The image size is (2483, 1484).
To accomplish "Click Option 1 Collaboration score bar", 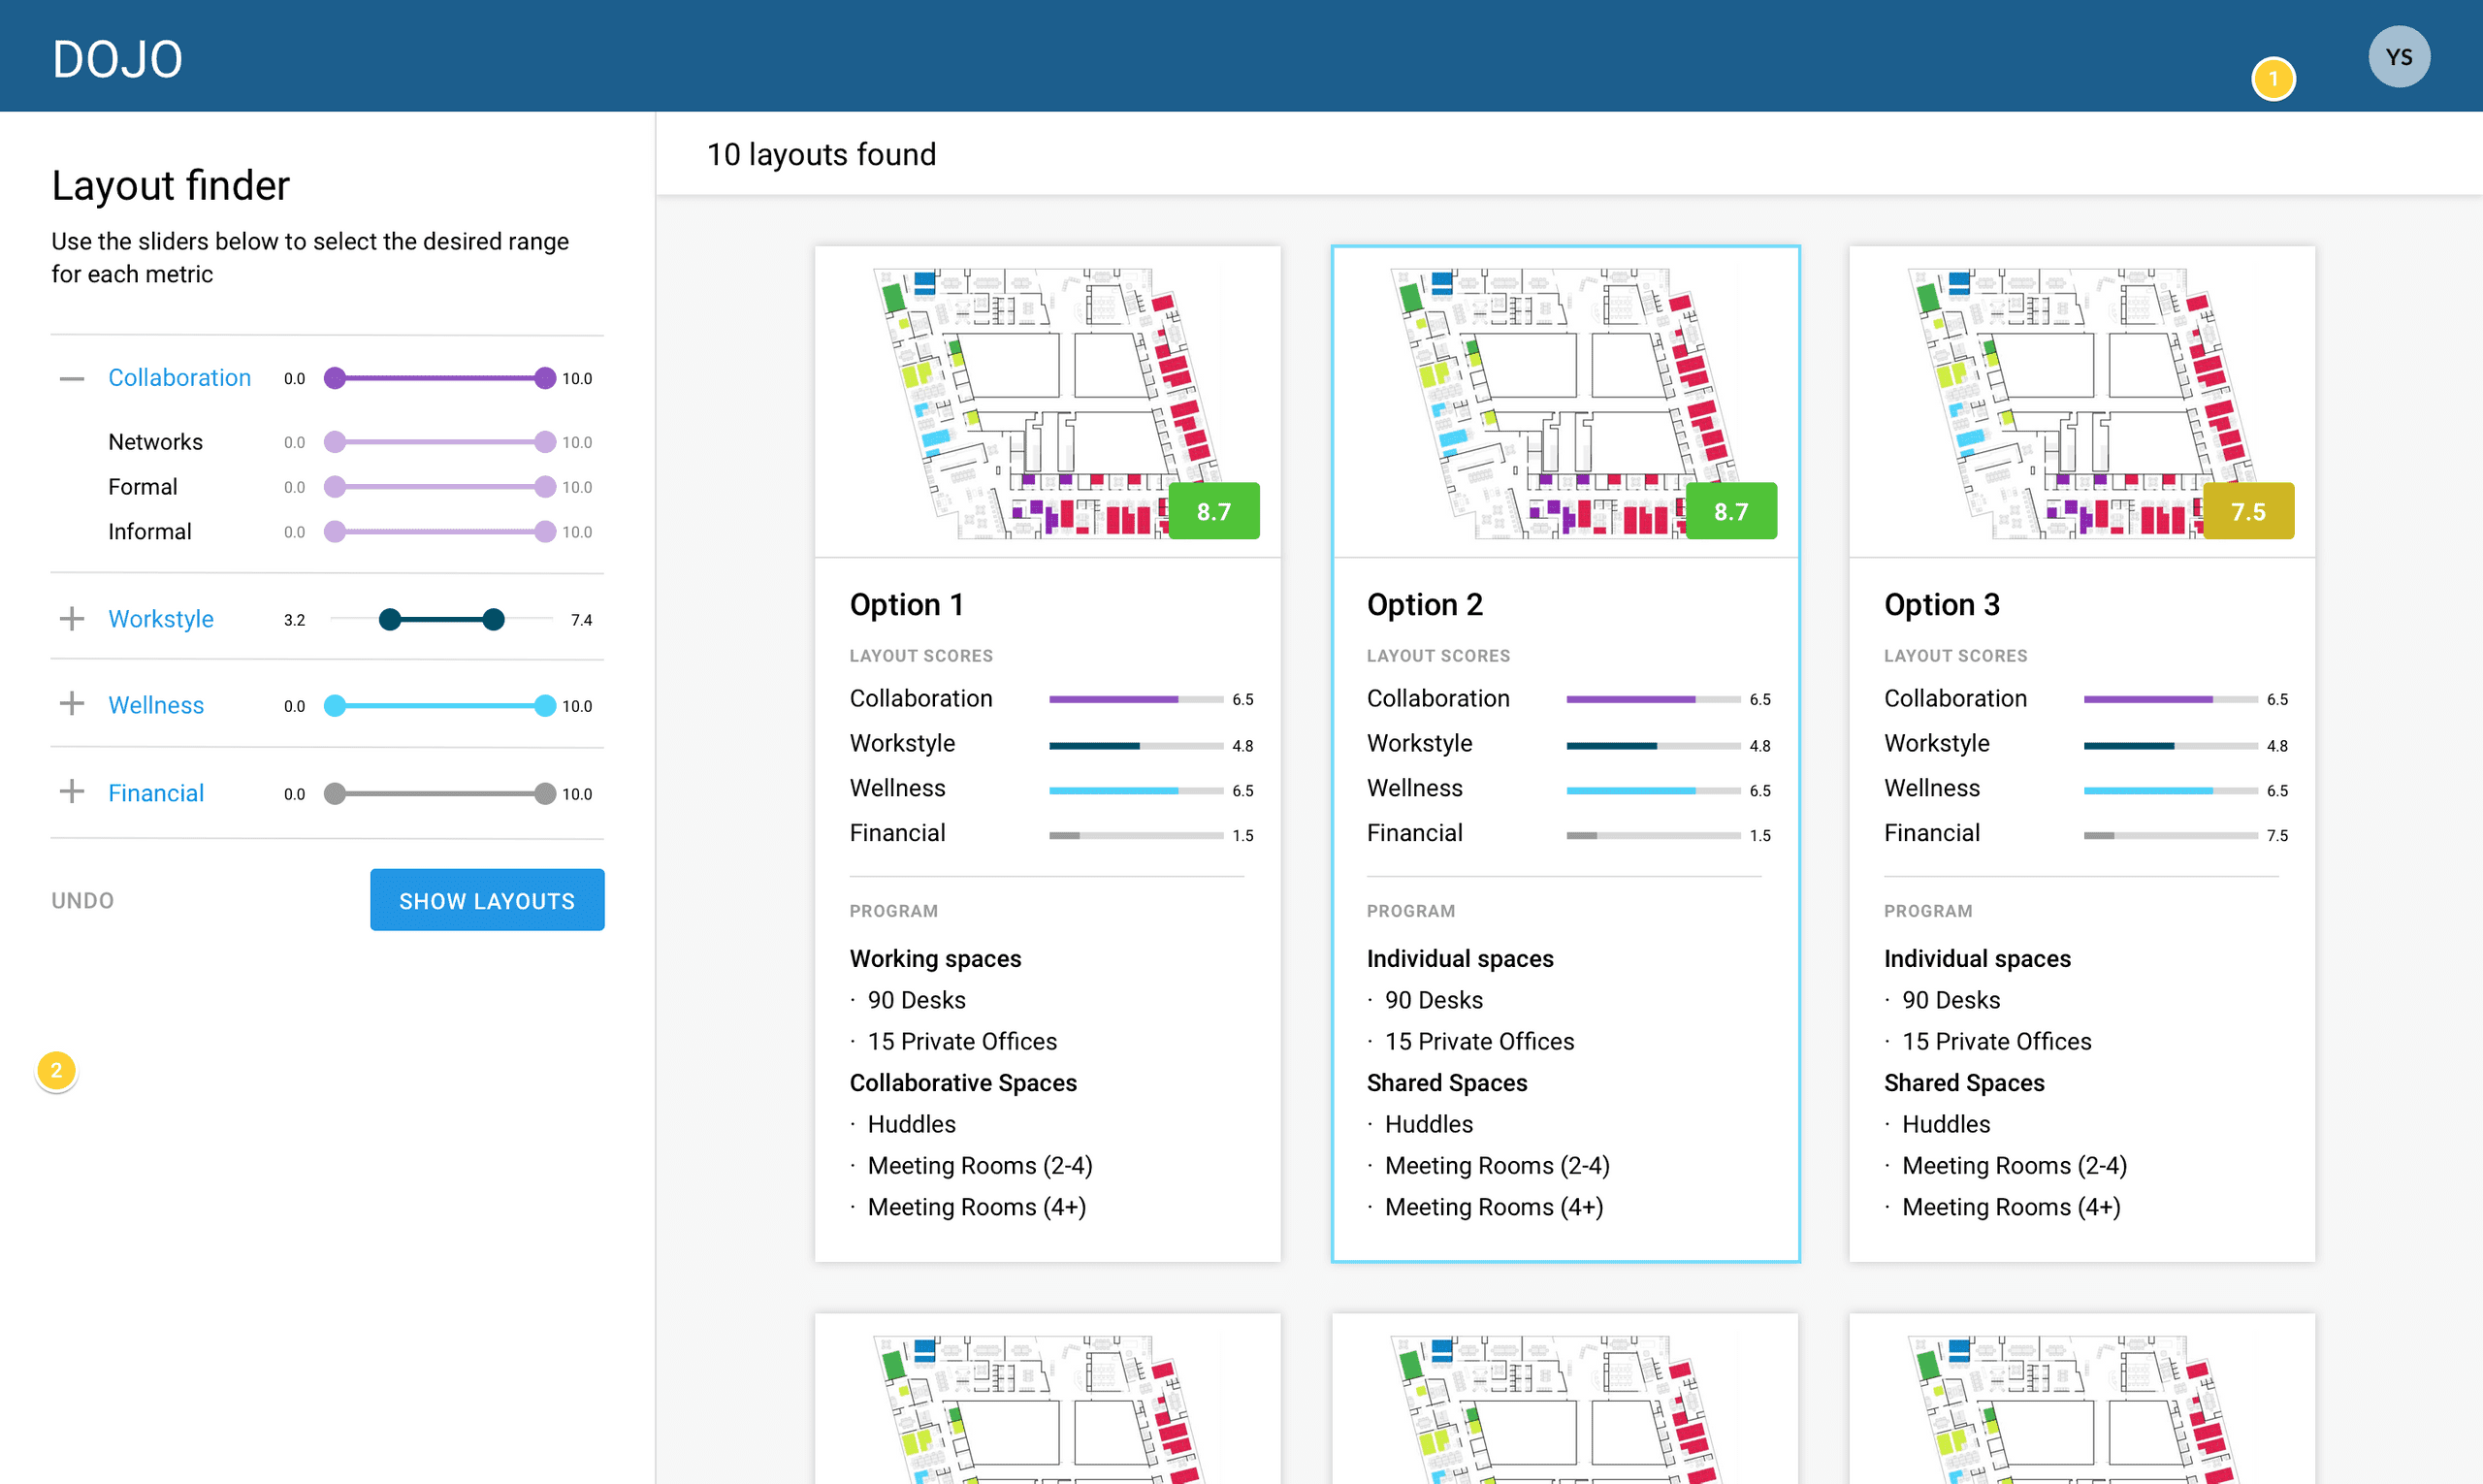I will coord(1136,699).
